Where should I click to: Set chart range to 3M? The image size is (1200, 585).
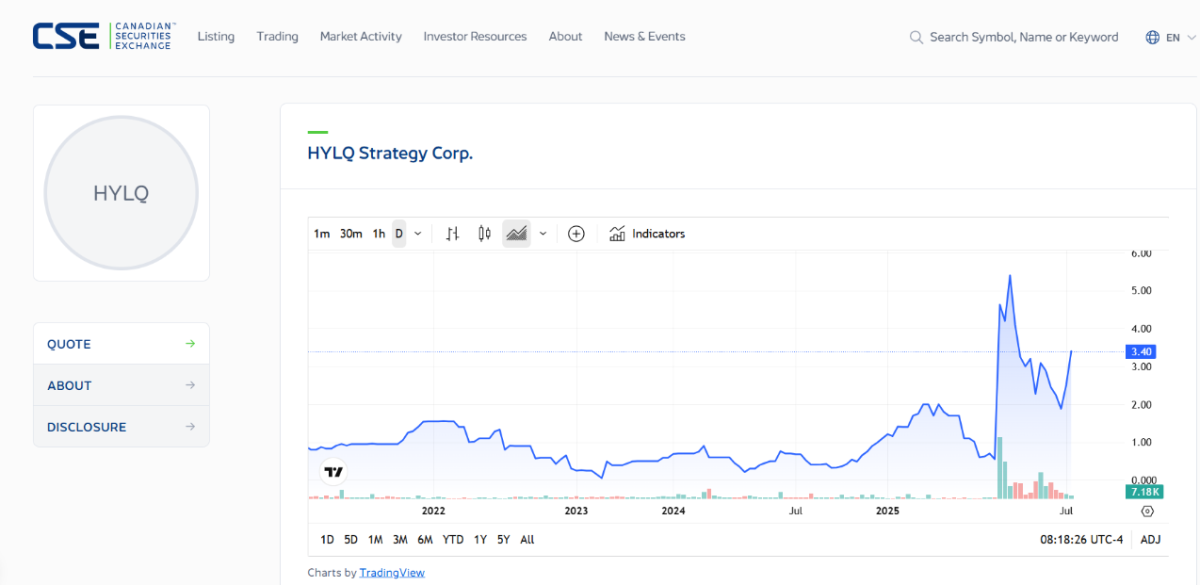400,540
